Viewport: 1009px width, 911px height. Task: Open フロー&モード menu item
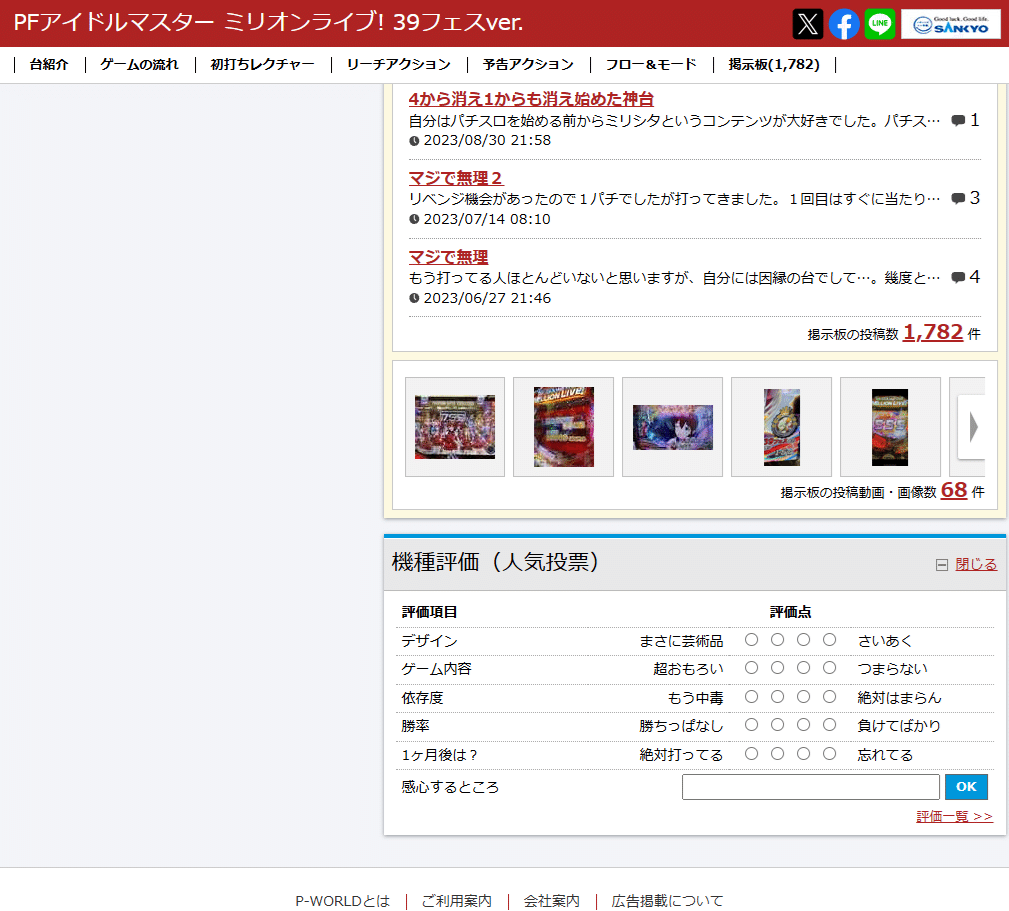651,64
